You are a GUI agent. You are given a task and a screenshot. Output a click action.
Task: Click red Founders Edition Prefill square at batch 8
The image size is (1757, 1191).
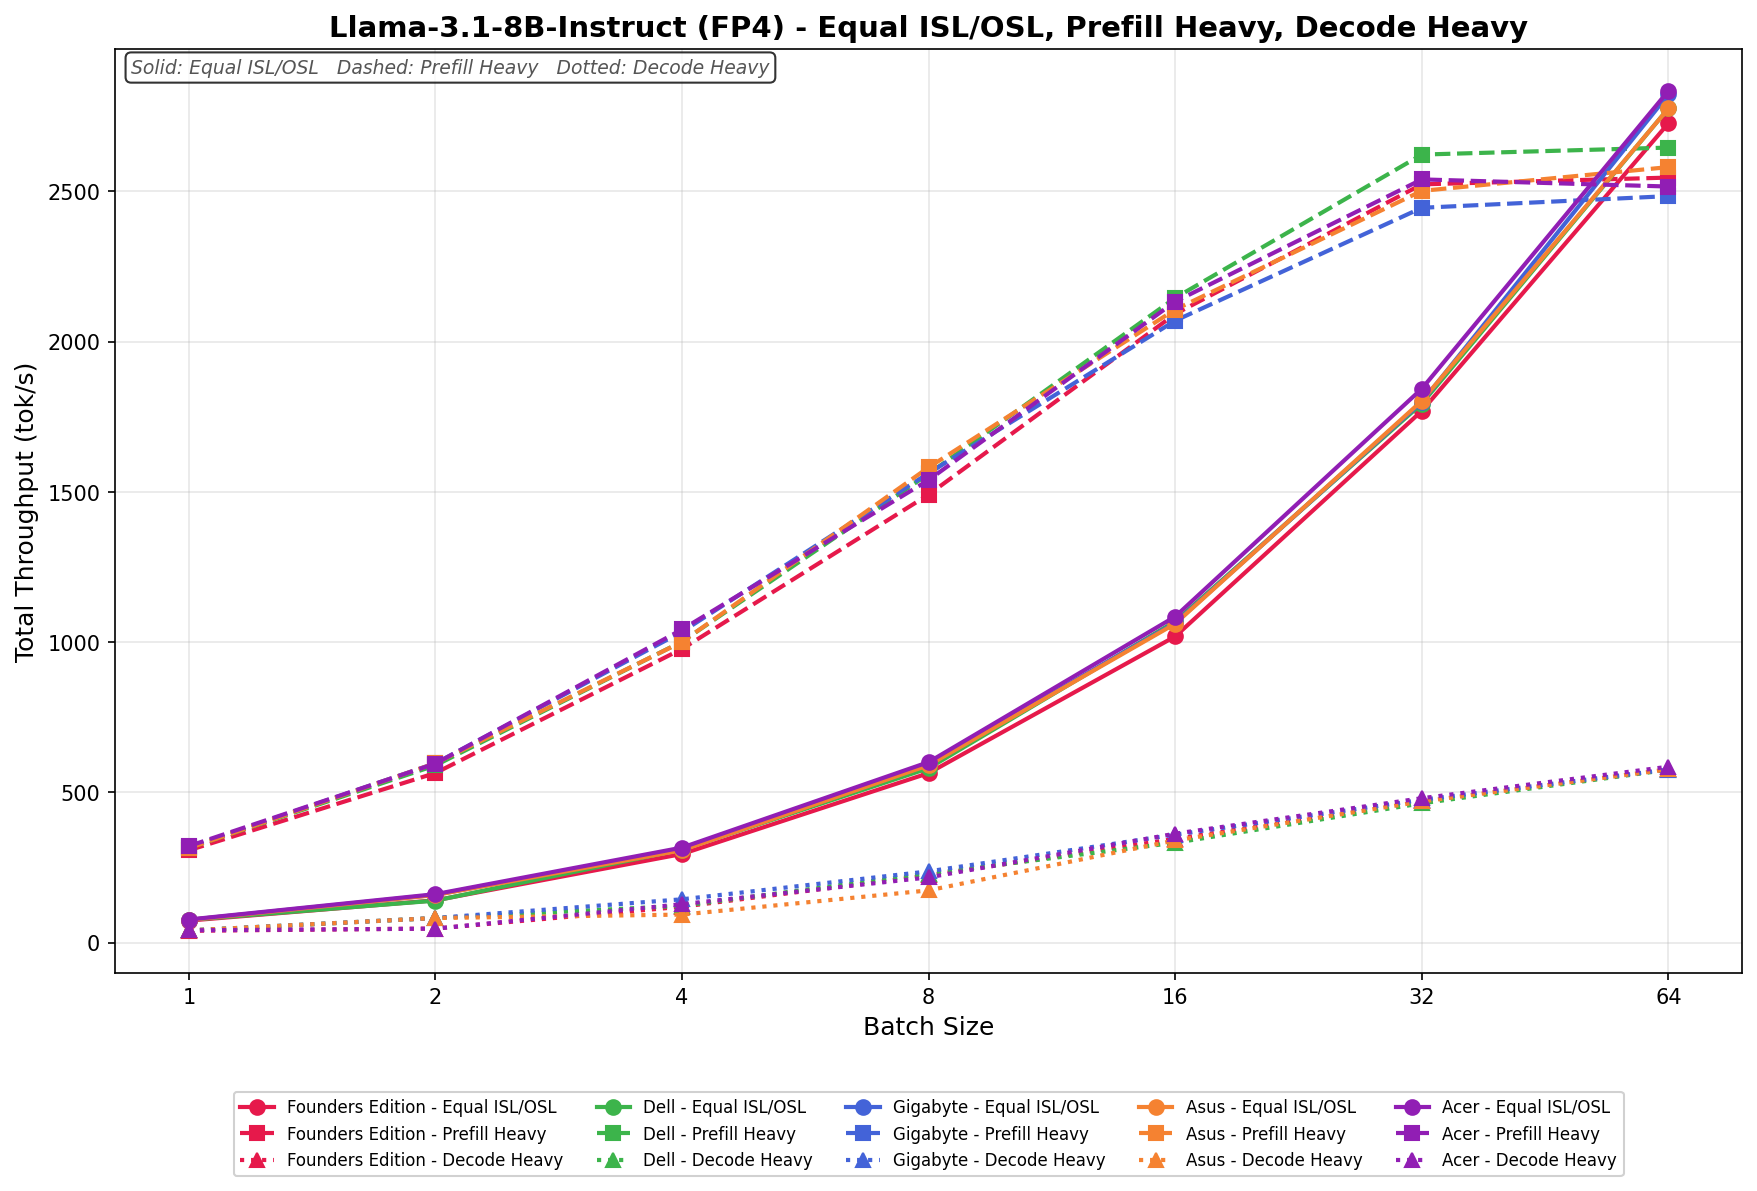[x=929, y=494]
